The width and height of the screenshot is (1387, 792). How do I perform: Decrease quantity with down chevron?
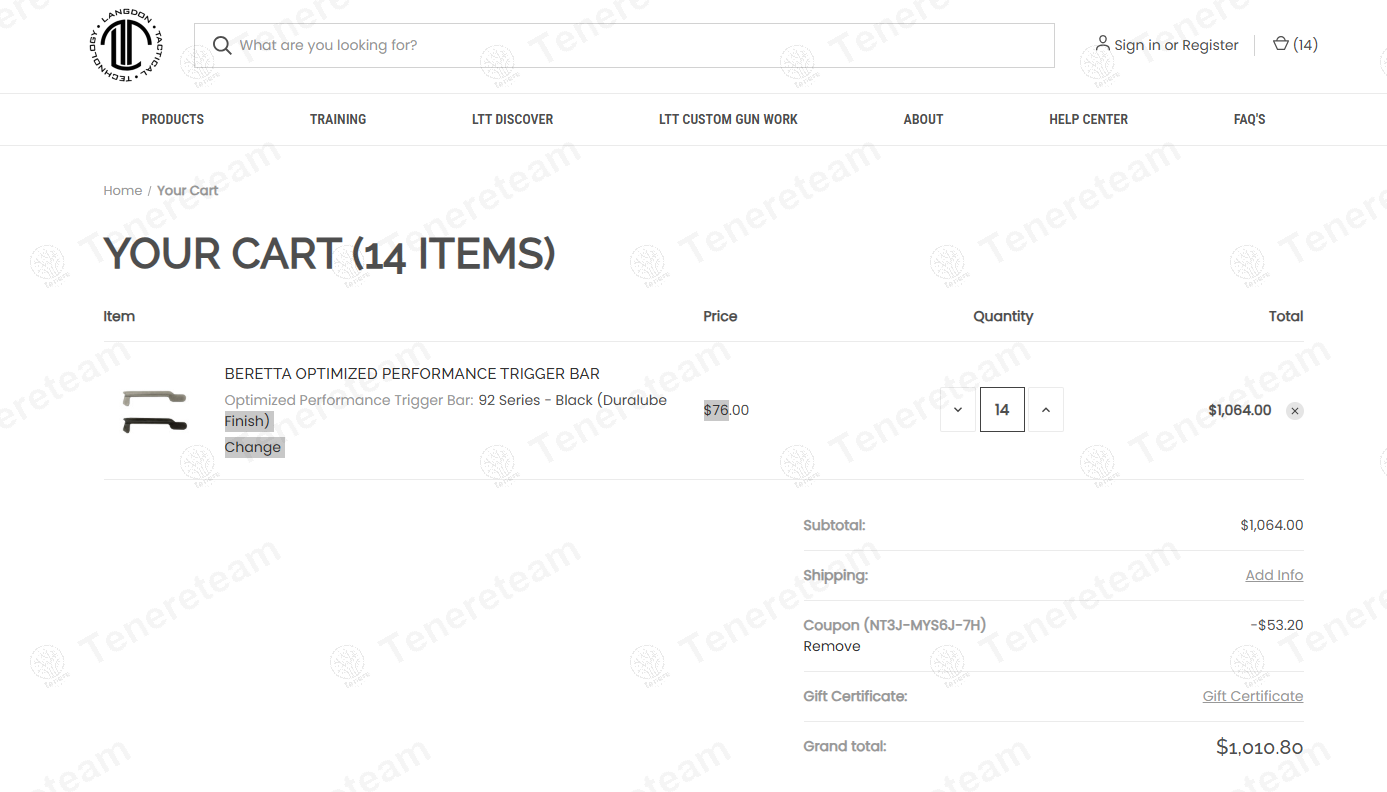point(958,410)
